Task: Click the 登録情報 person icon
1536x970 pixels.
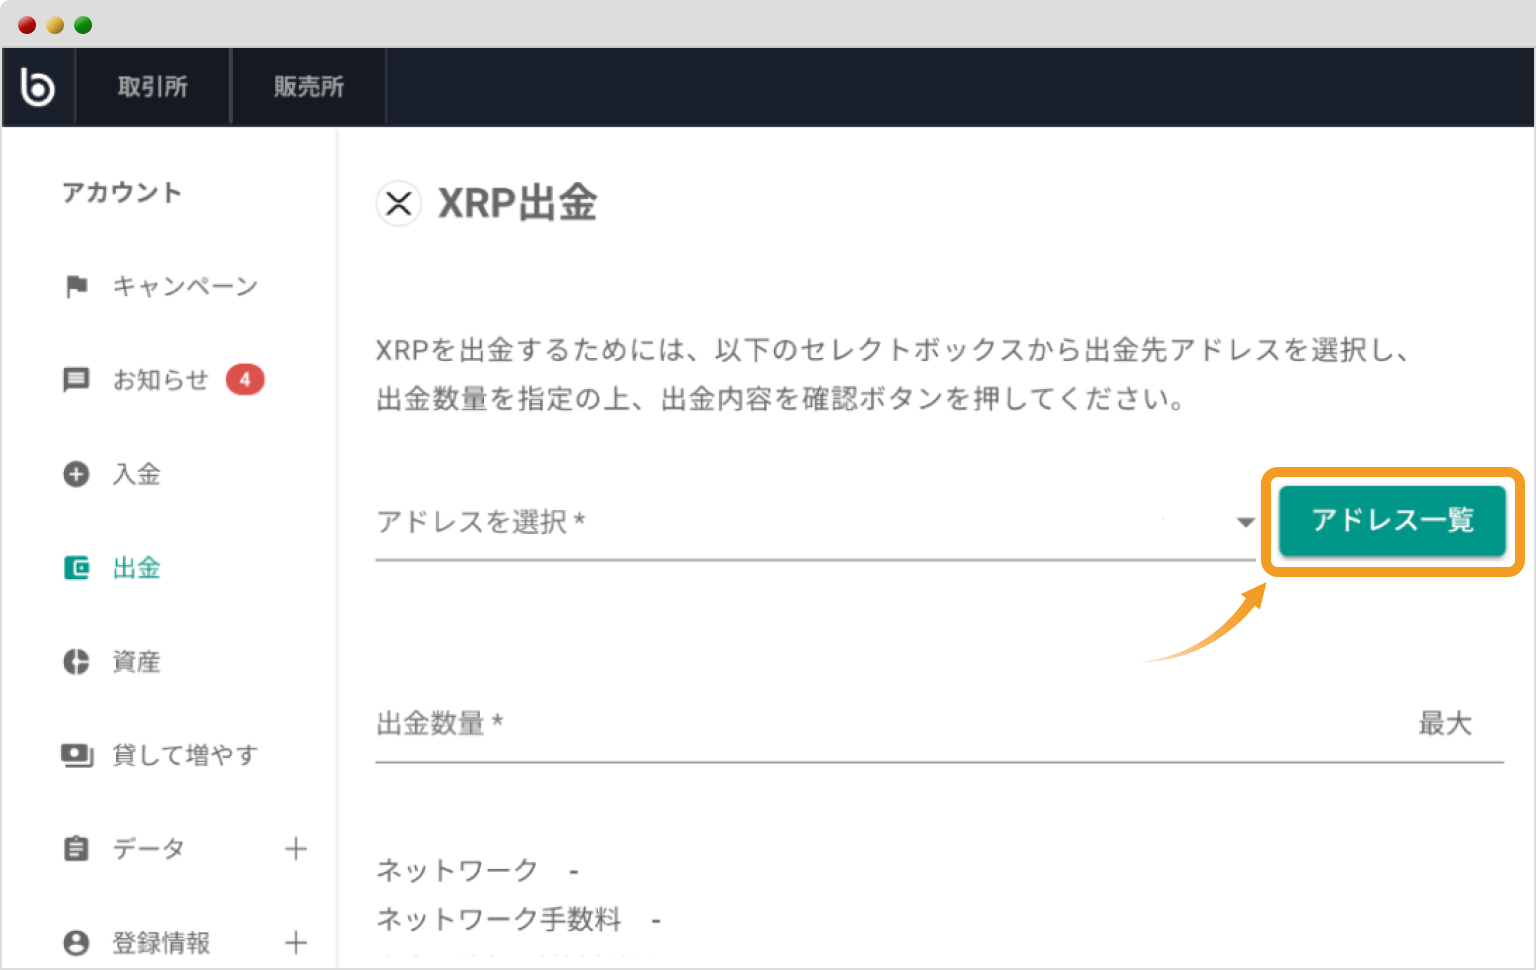Action: point(76,942)
